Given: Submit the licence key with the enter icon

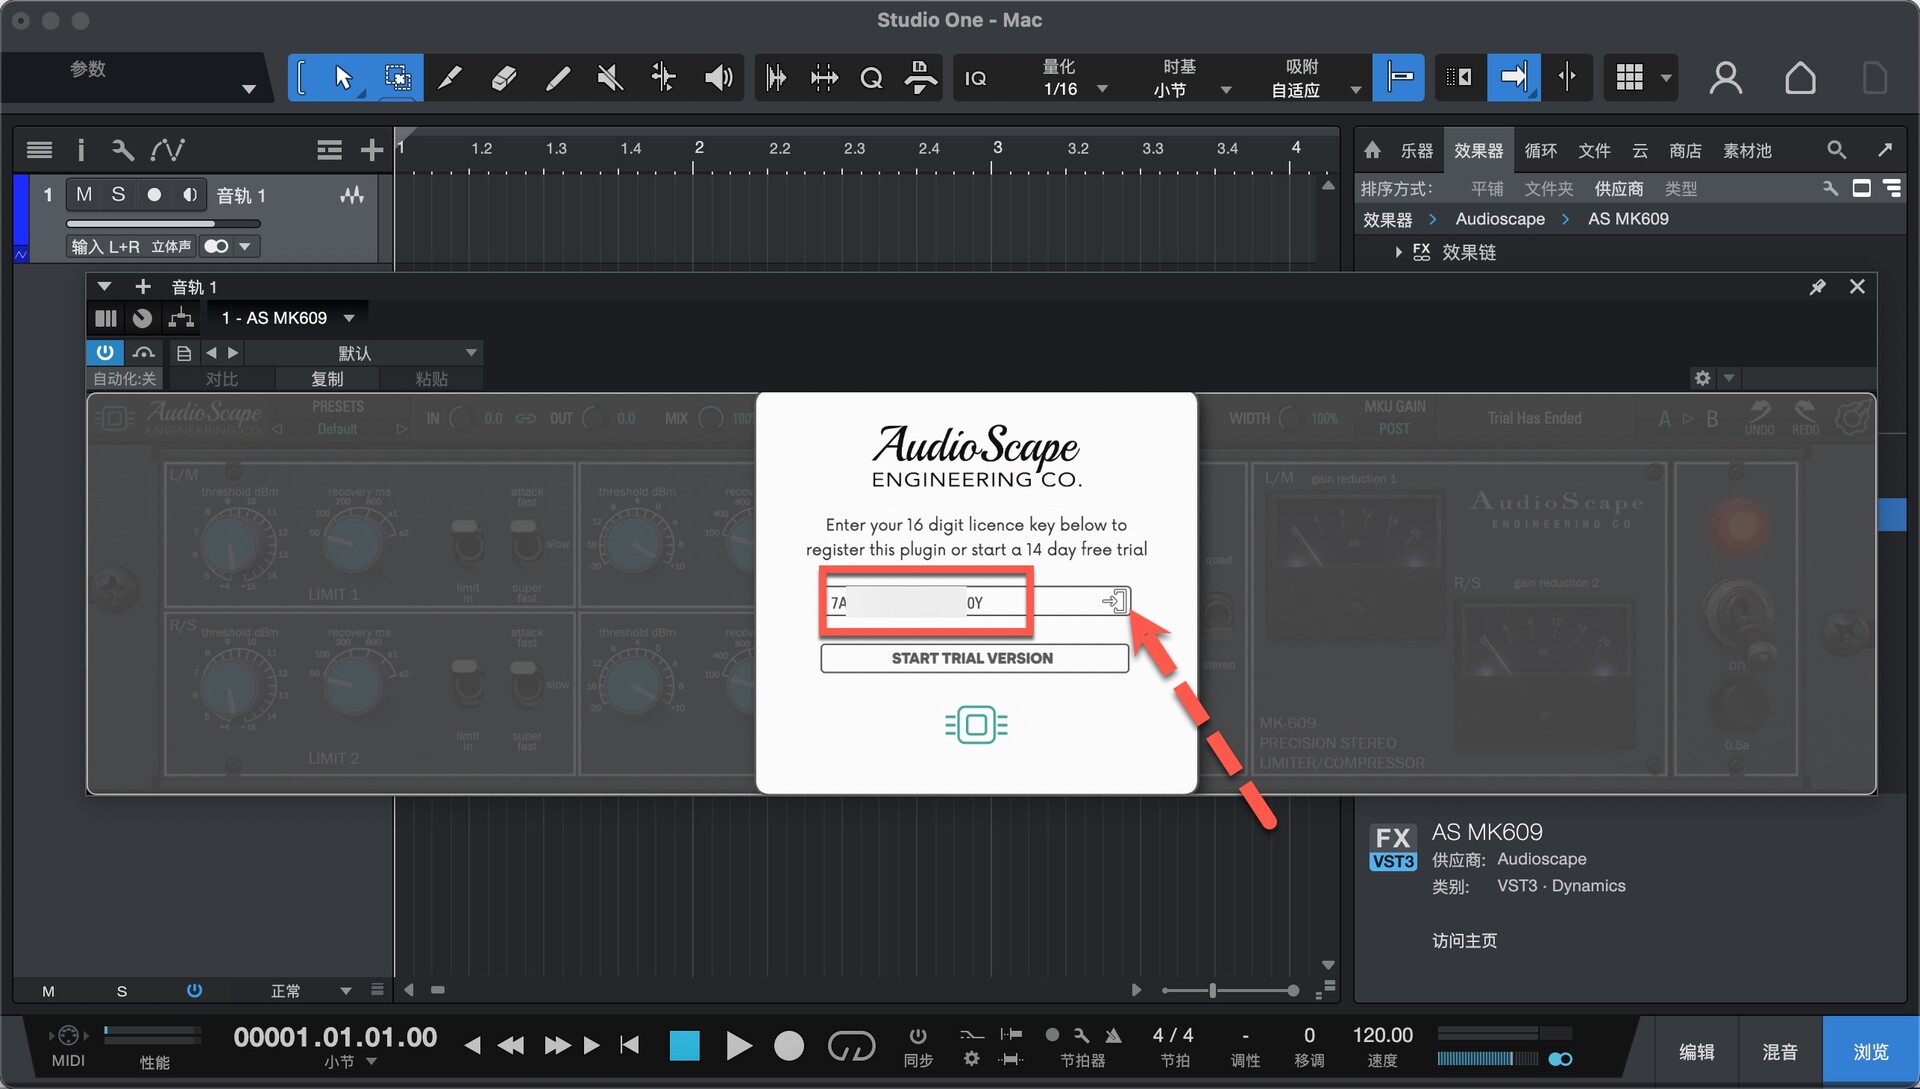Looking at the screenshot, I should 1114,601.
